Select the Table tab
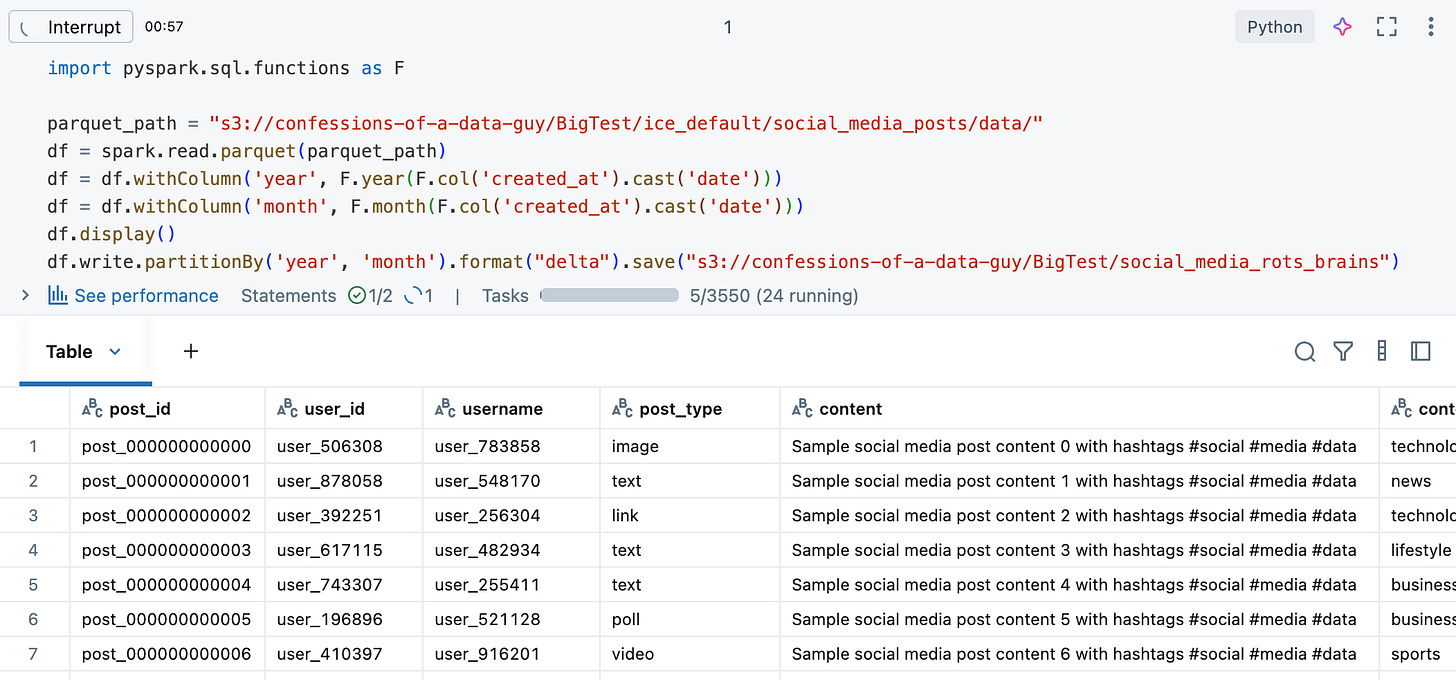Screen dimensions: 1456x680 [x=68, y=351]
